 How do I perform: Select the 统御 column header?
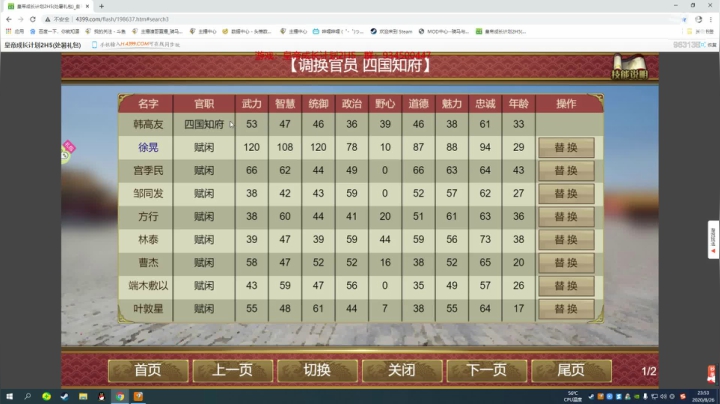coord(318,104)
